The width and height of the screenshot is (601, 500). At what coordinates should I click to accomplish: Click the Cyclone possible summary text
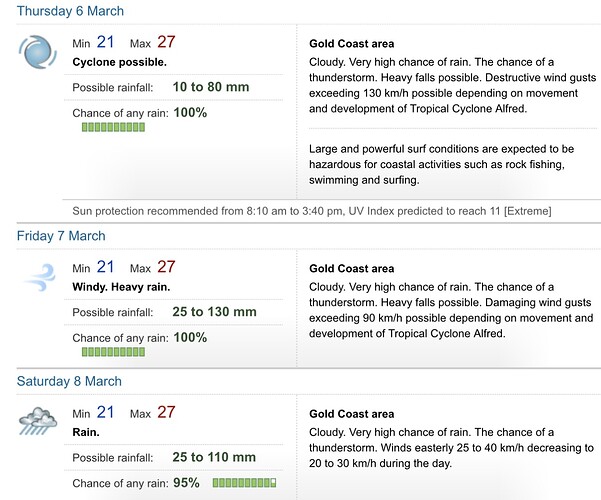point(120,62)
